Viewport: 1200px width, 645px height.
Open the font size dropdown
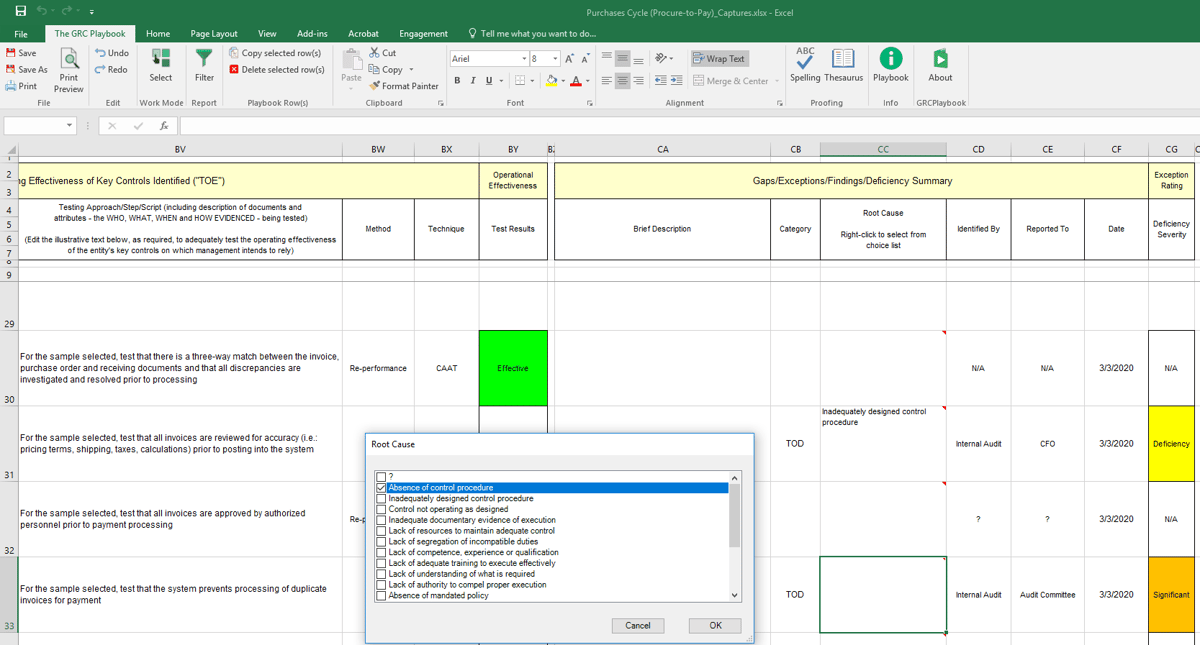coord(556,59)
